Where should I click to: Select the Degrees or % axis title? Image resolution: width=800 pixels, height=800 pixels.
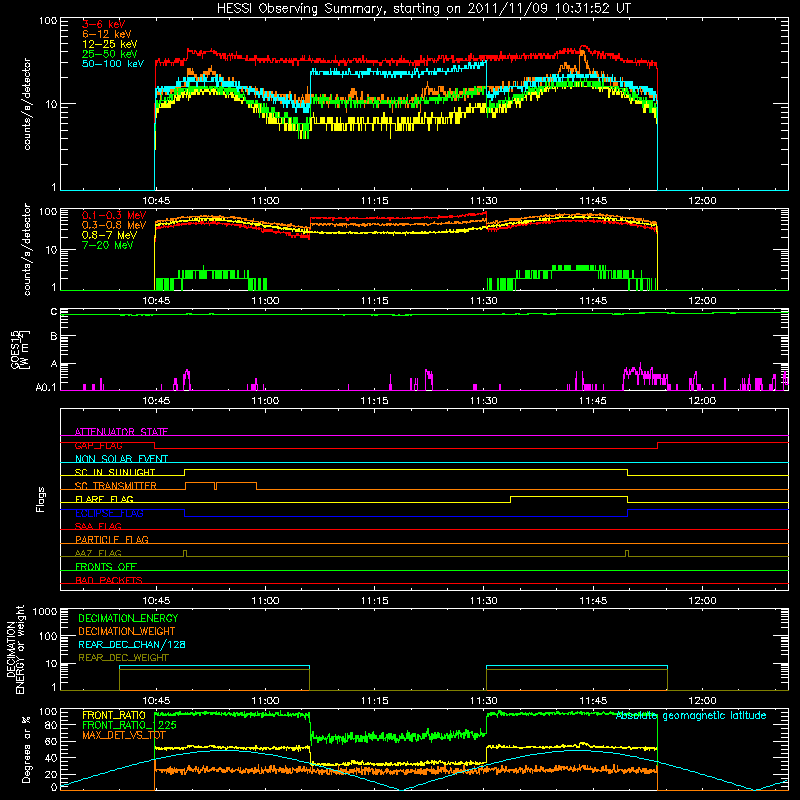26,750
